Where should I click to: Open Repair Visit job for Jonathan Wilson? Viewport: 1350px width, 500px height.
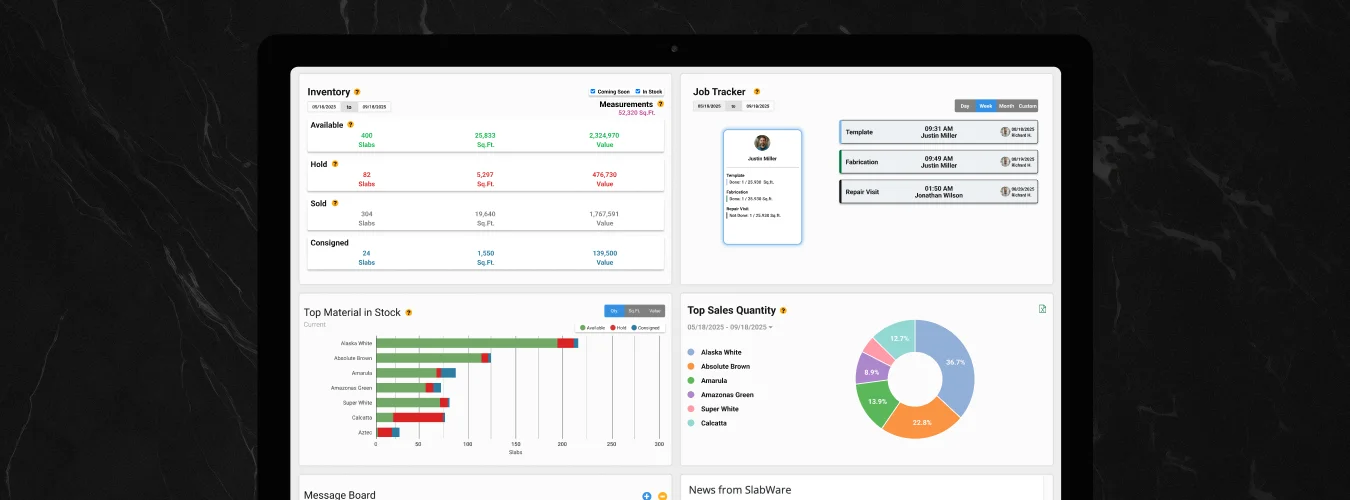click(x=939, y=191)
